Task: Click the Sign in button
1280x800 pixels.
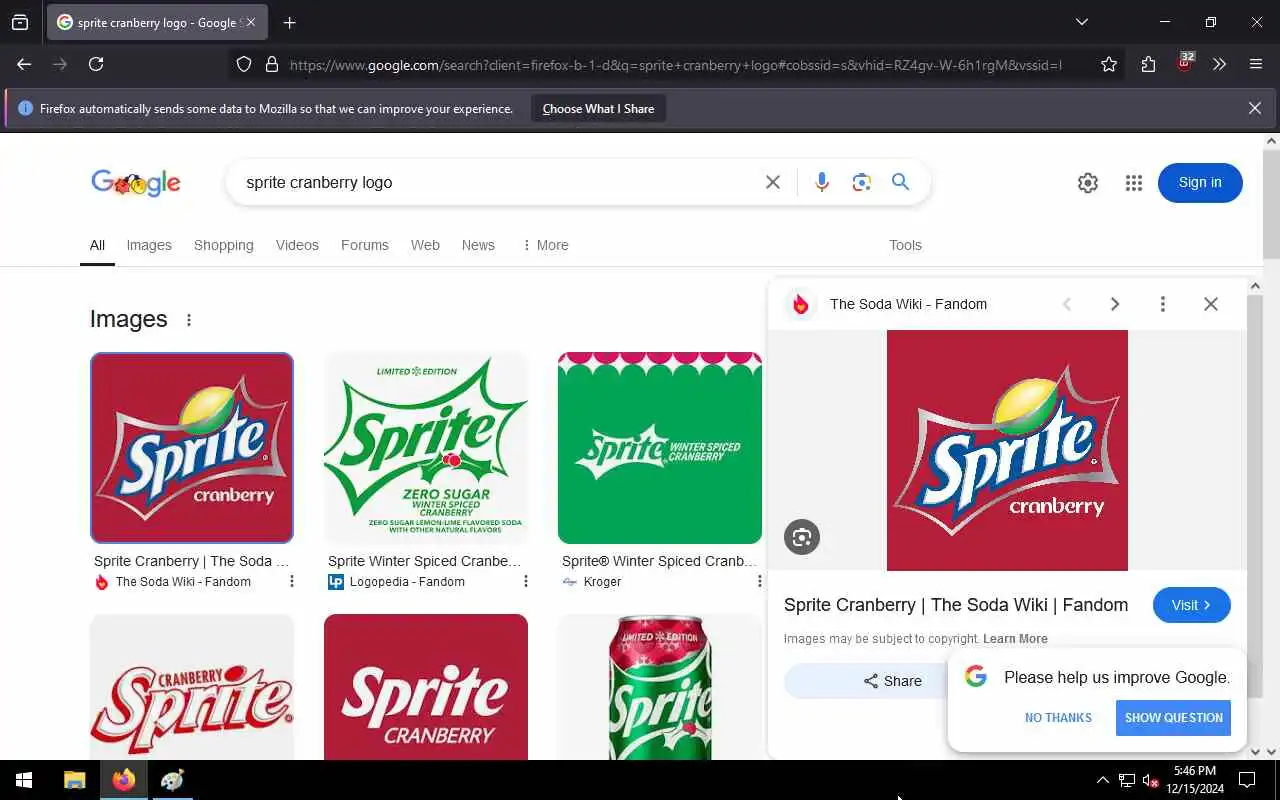Action: [x=1200, y=183]
